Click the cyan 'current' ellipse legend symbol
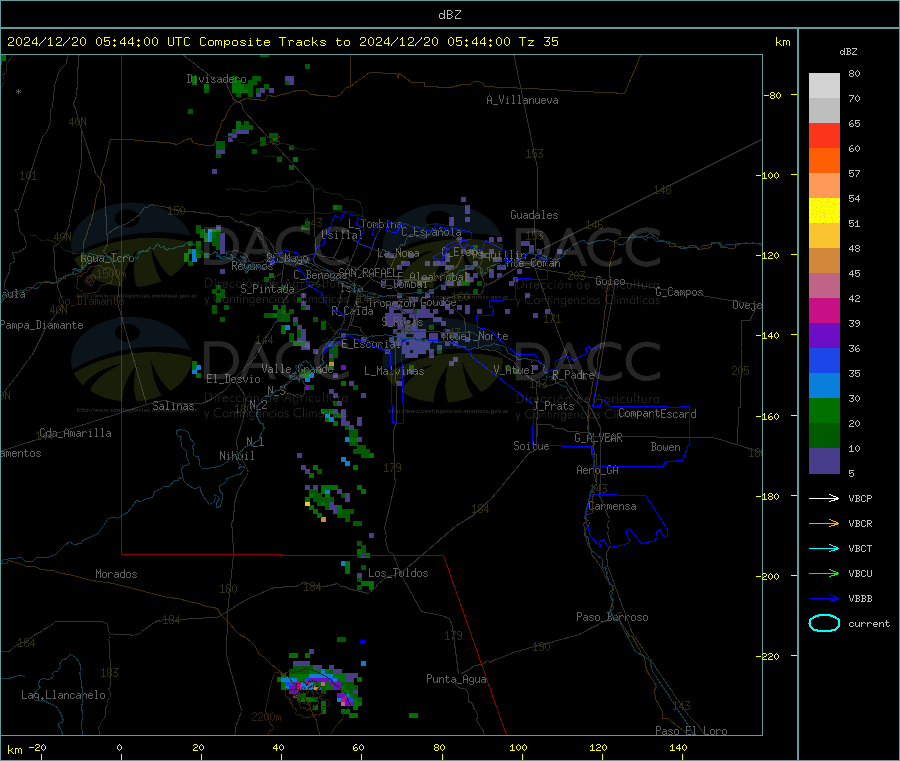 point(824,623)
